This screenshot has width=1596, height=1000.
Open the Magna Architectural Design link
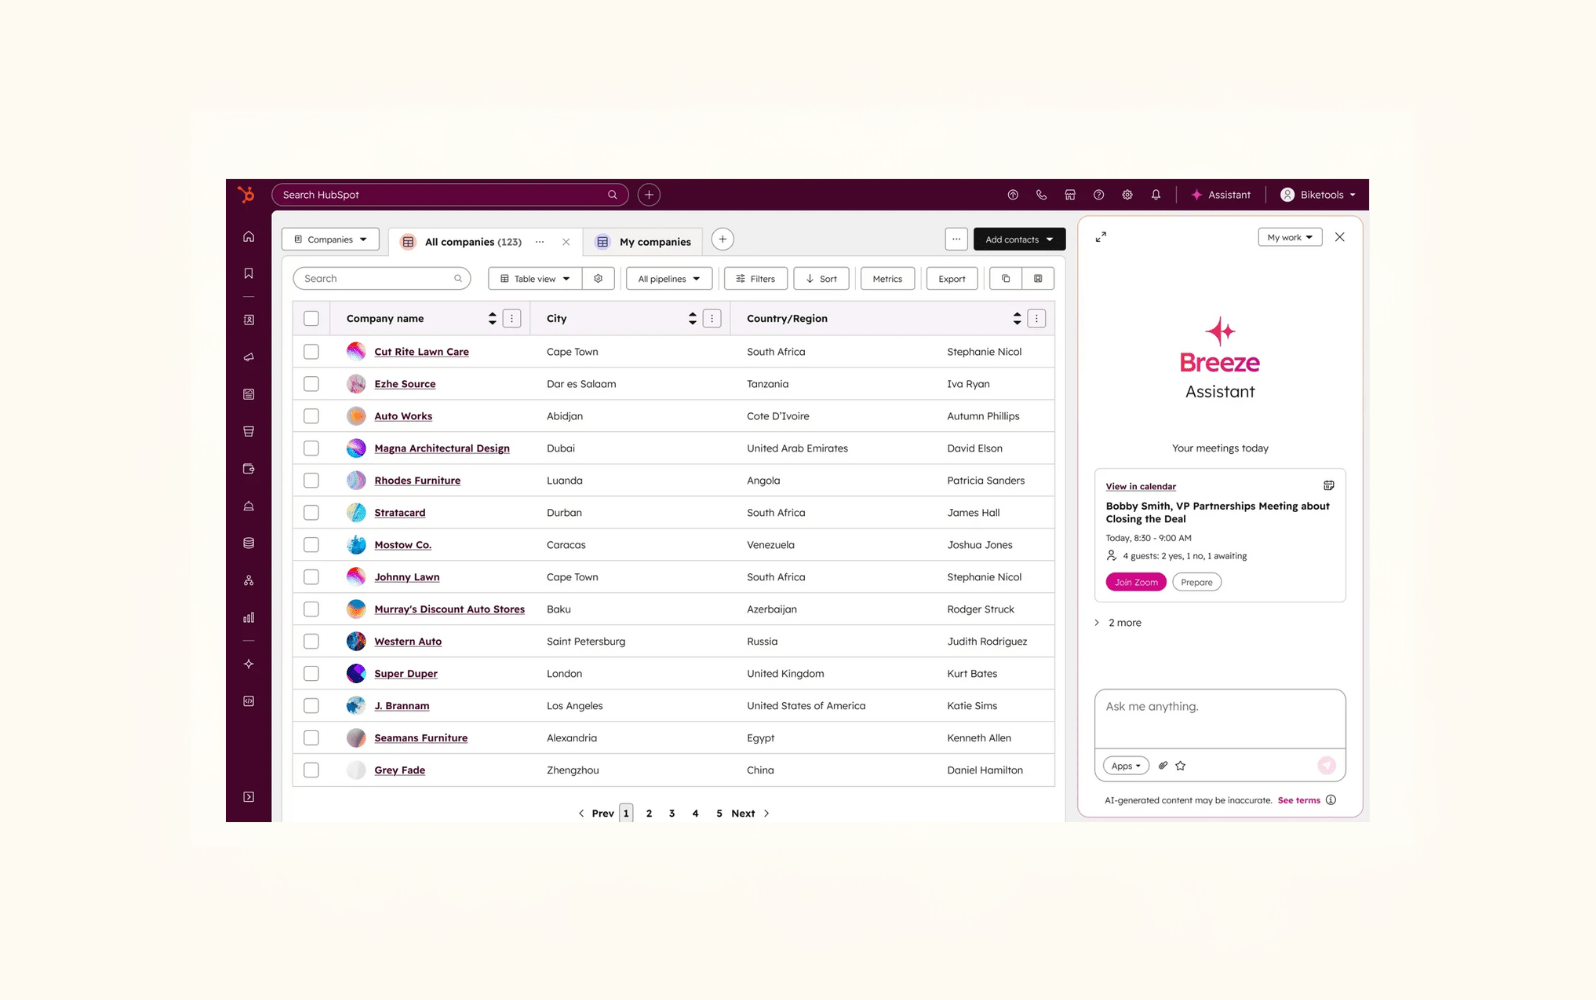tap(442, 449)
